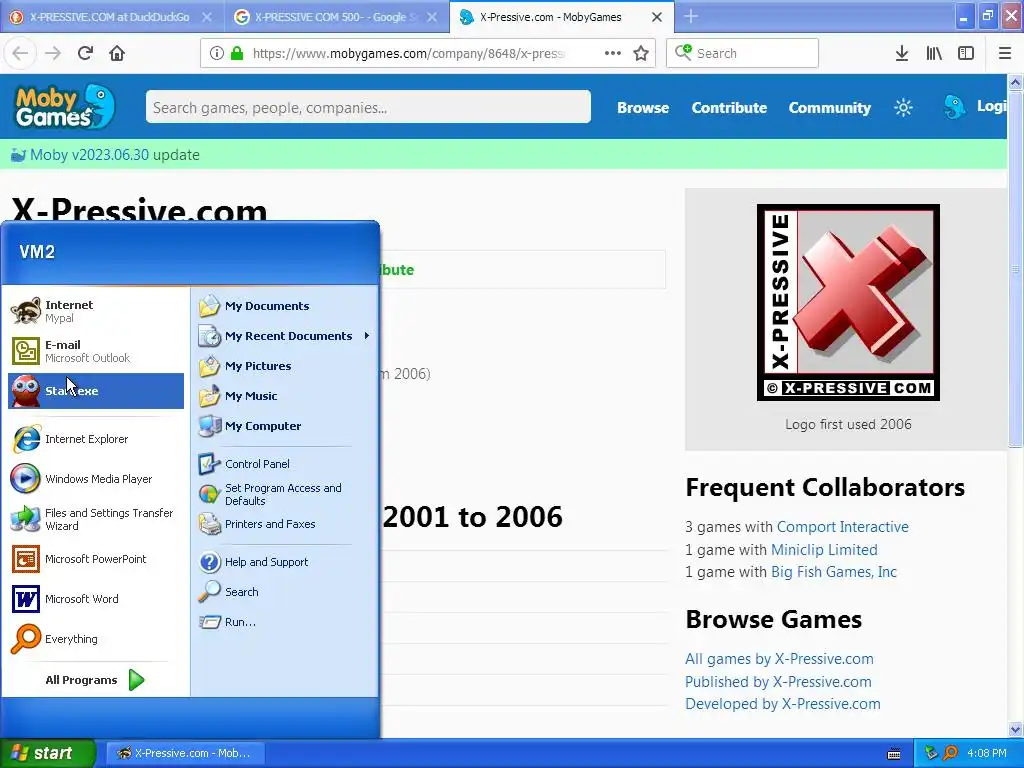This screenshot has width=1024, height=768.
Task: Open All games by X-Pressive.com
Action: 779,659
